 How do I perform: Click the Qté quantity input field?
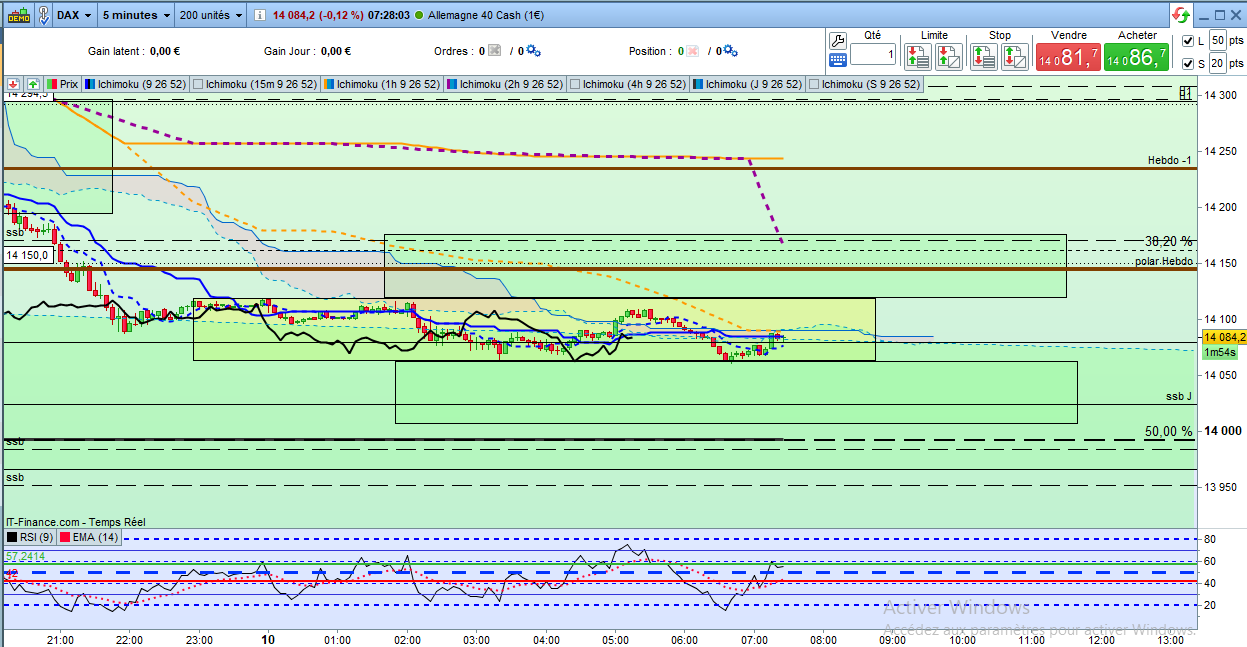click(873, 55)
